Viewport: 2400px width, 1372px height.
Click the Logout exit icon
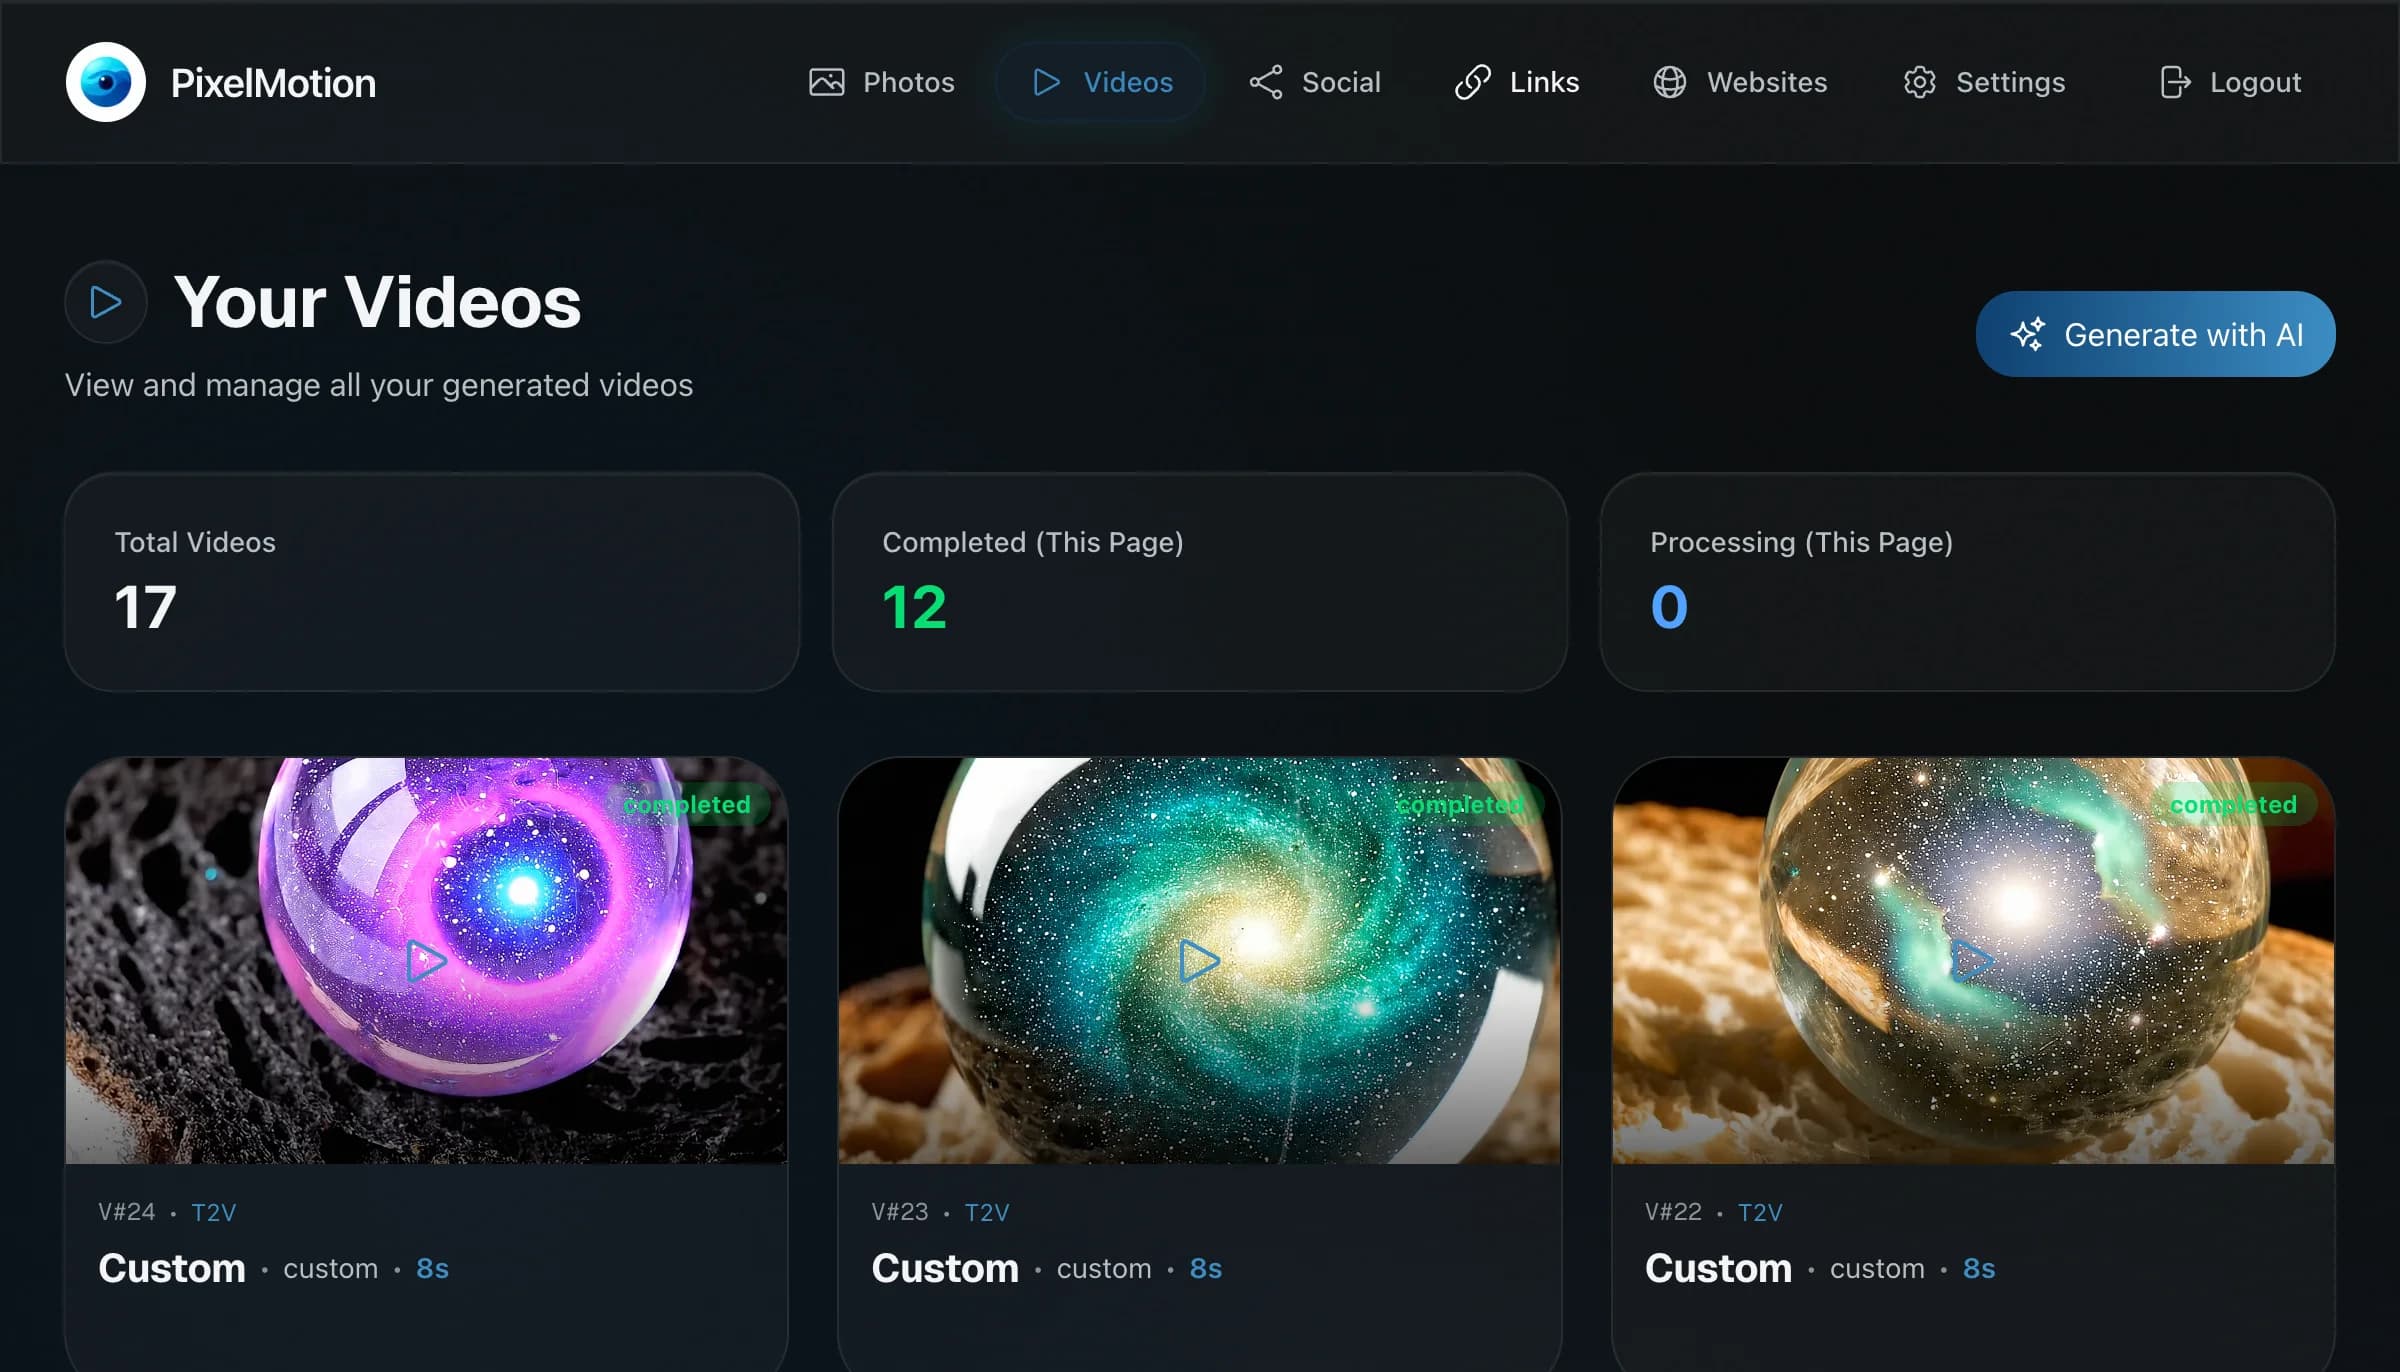[2176, 82]
